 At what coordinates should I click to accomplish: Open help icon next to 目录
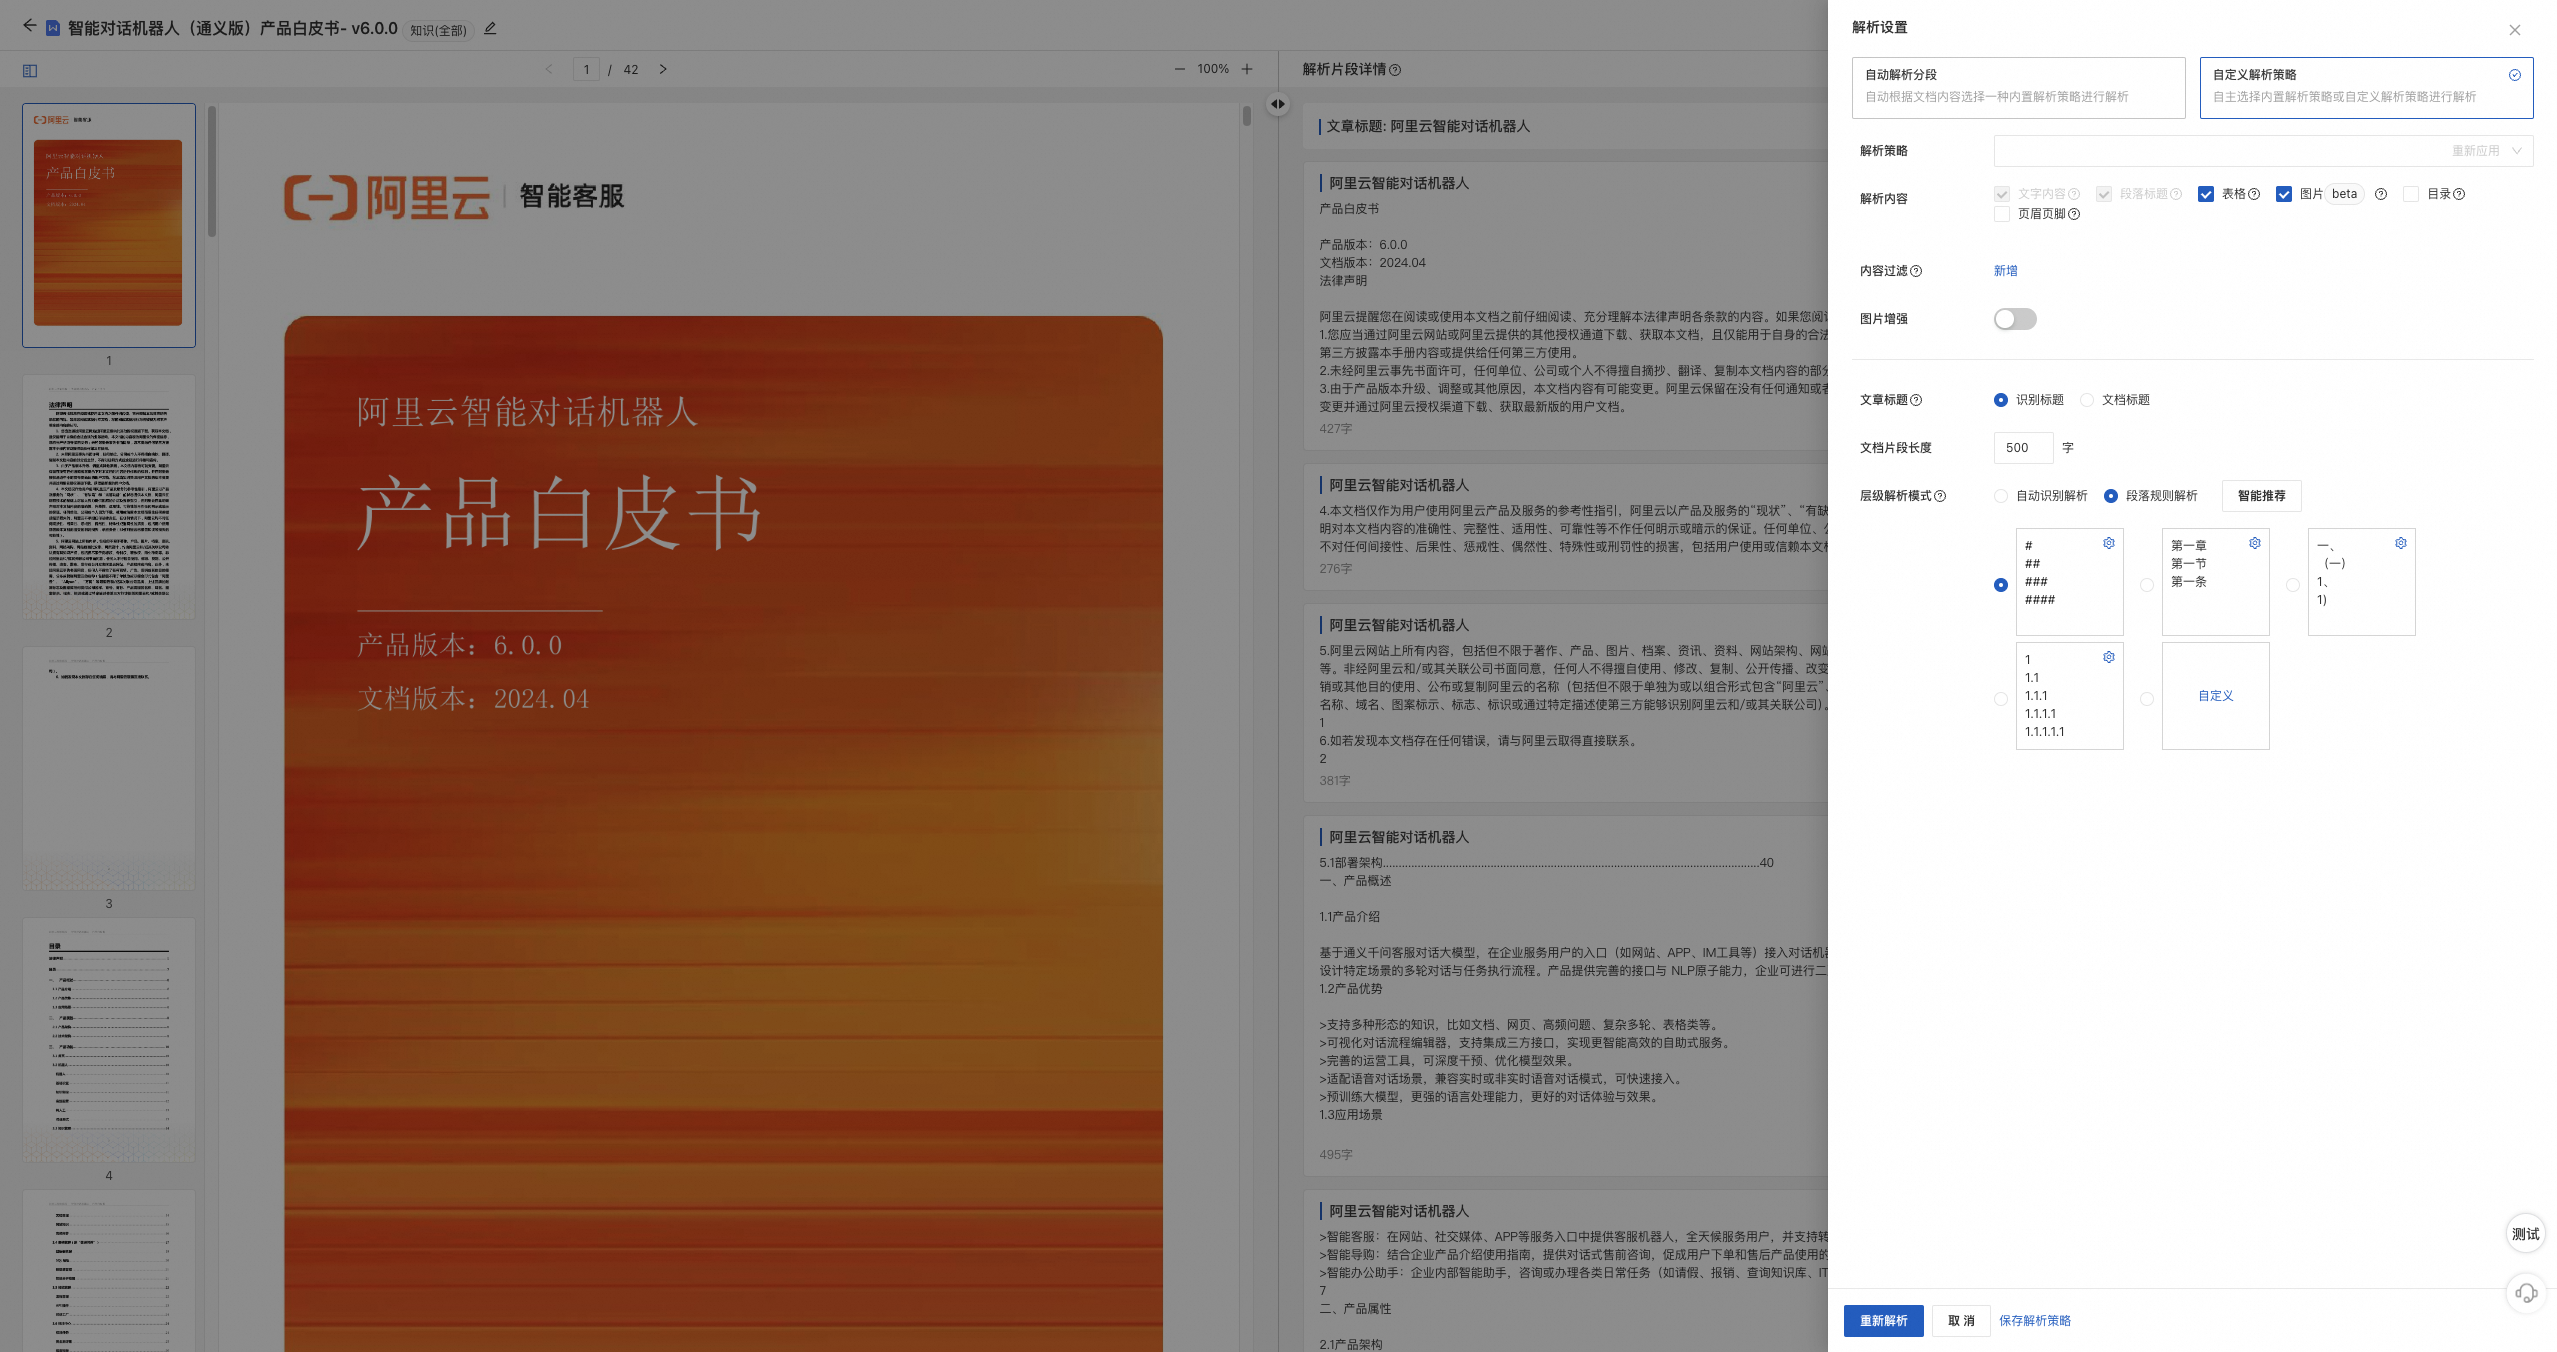pyautogui.click(x=2459, y=194)
